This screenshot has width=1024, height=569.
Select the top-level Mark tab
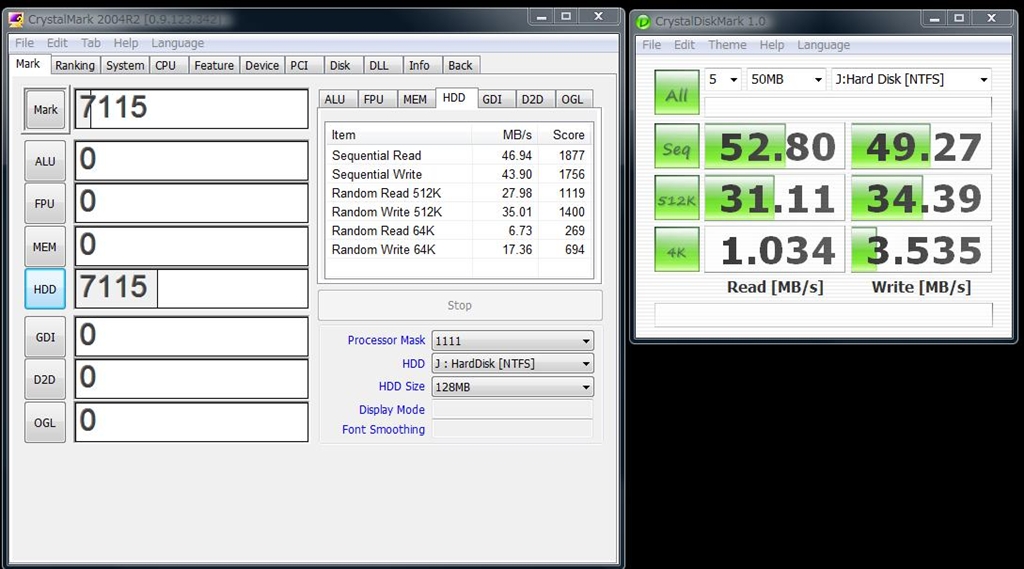click(x=28, y=63)
